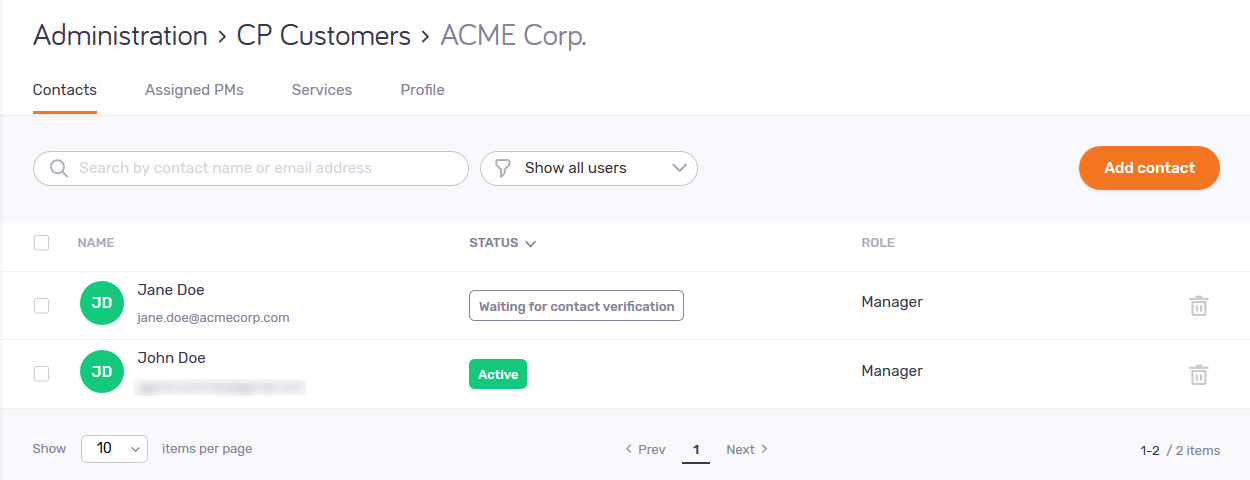
Task: Tick the checkbox beside John Doe
Action: (42, 373)
